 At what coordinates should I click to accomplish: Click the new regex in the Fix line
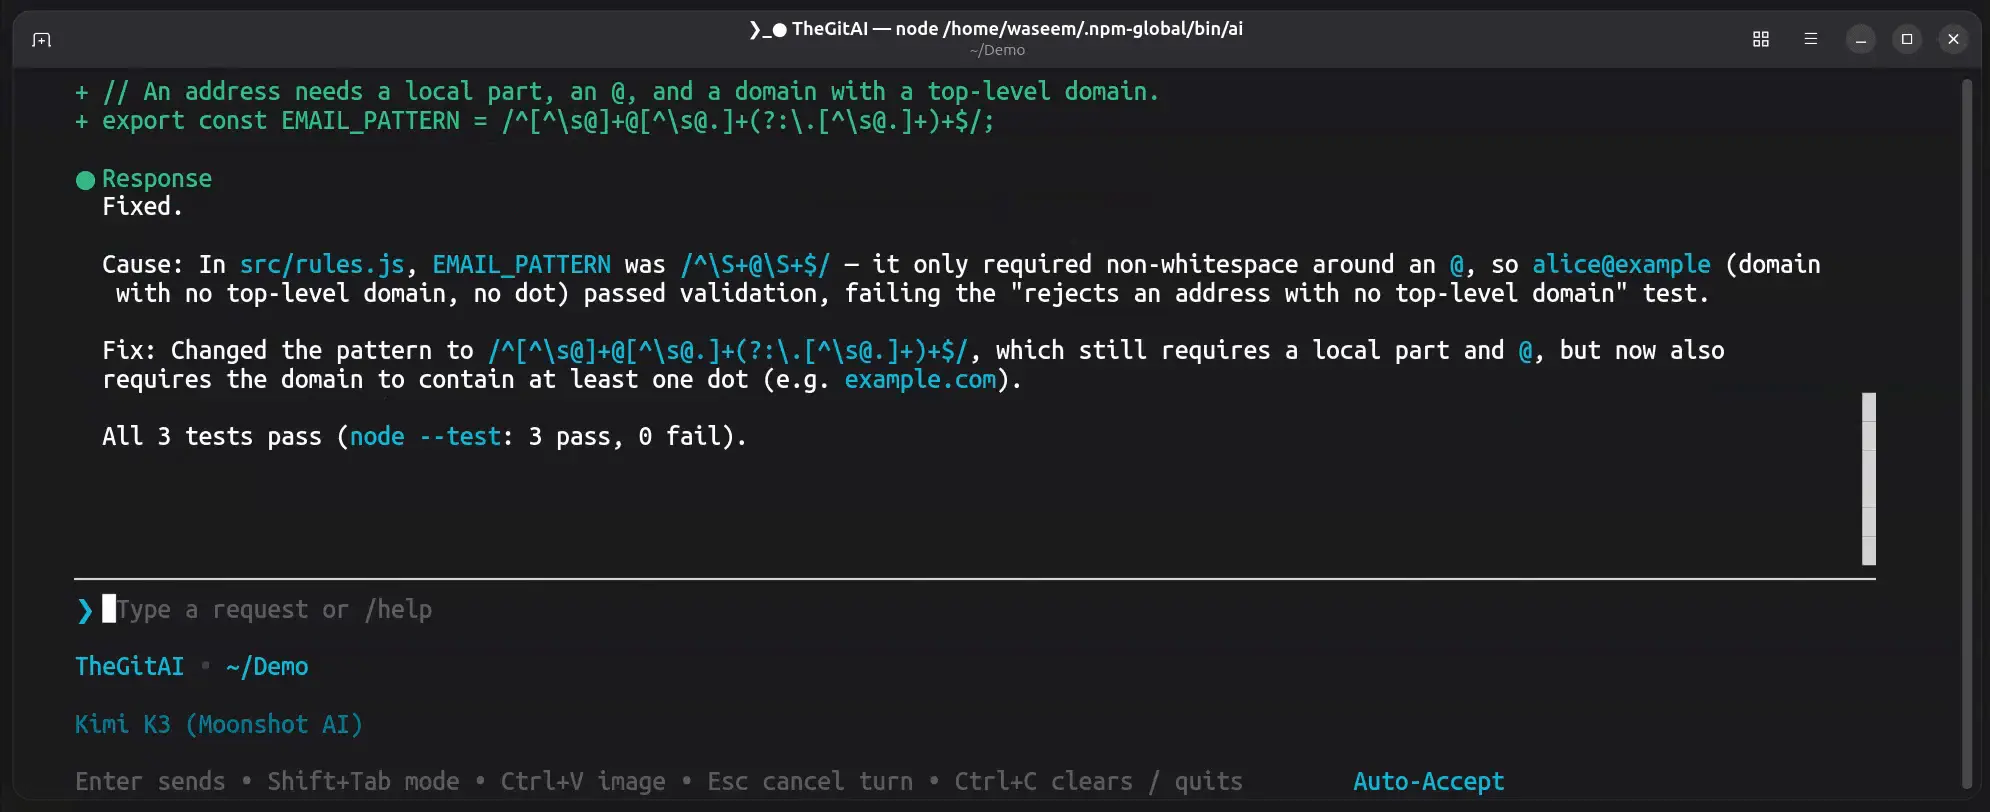[x=728, y=350]
